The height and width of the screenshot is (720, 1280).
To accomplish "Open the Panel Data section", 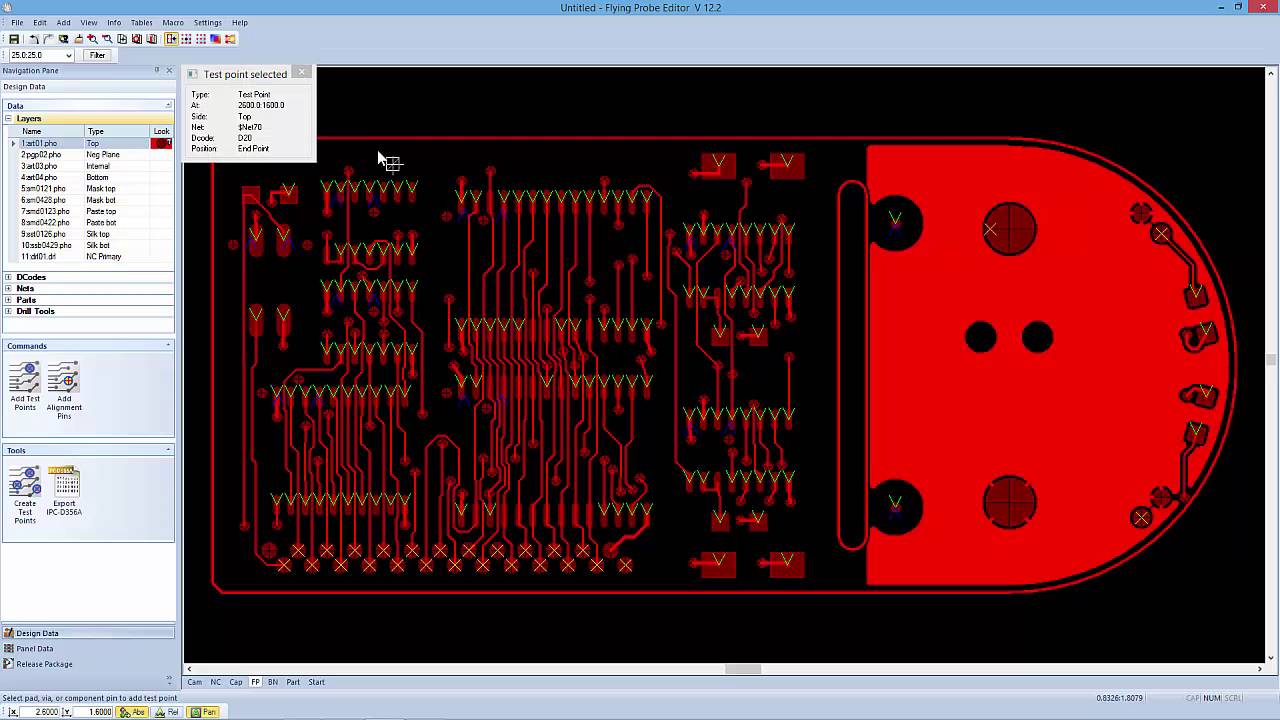I will pyautogui.click(x=88, y=648).
